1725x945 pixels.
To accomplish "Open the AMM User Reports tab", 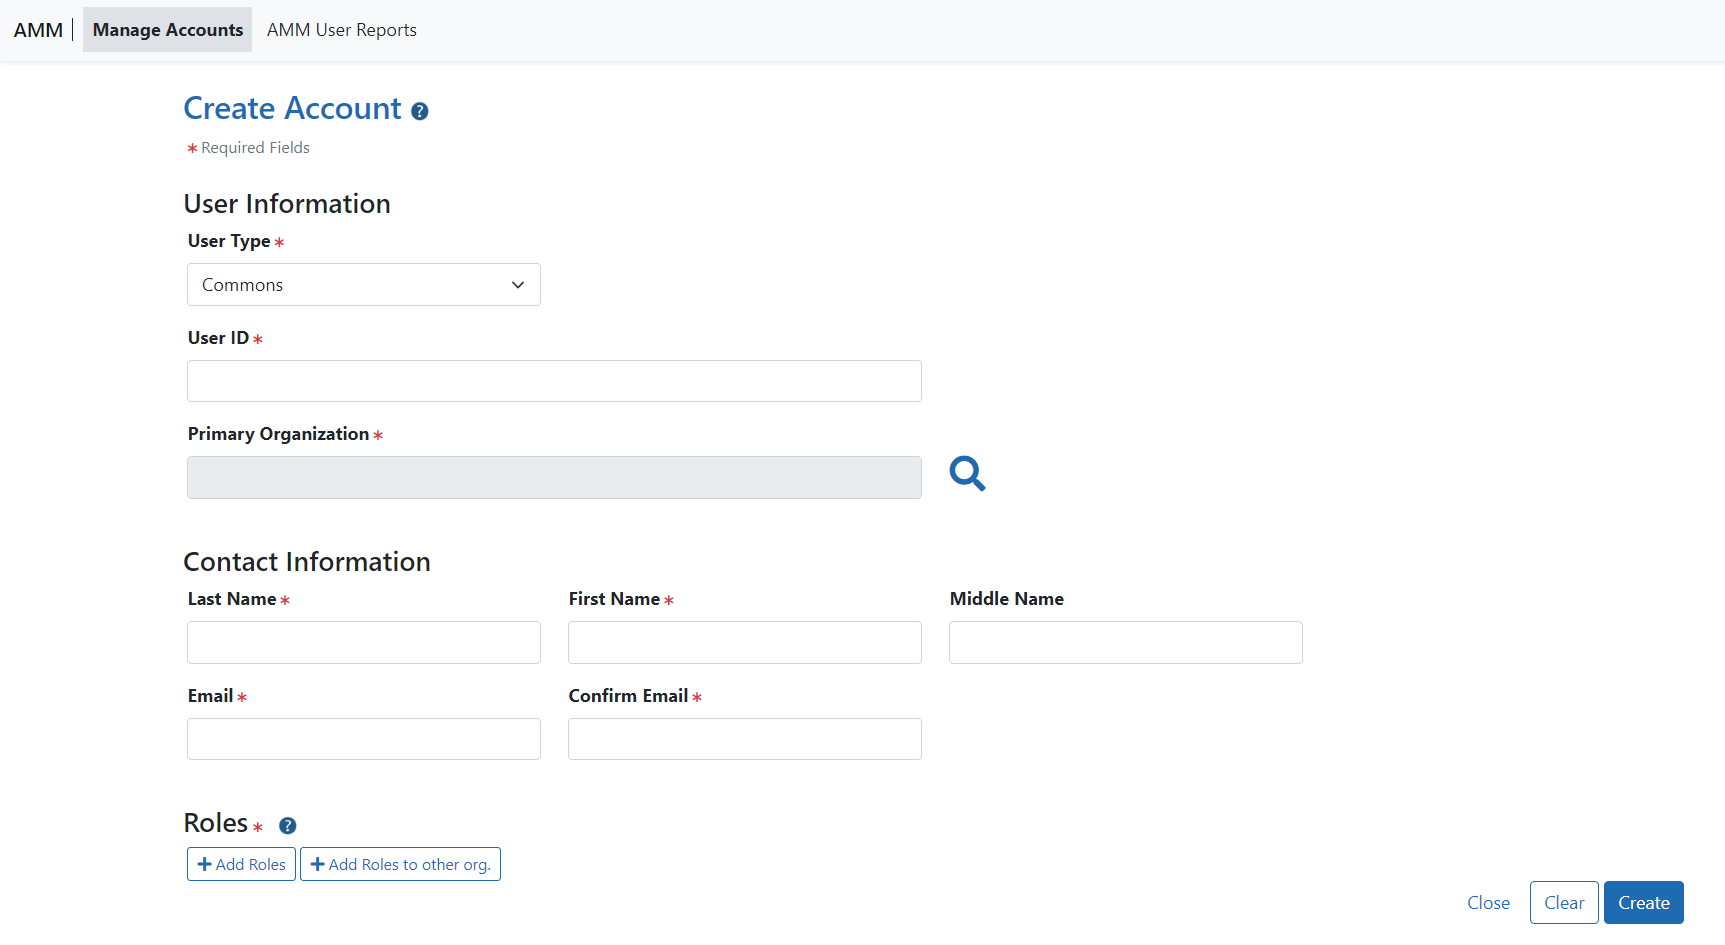I will [342, 30].
